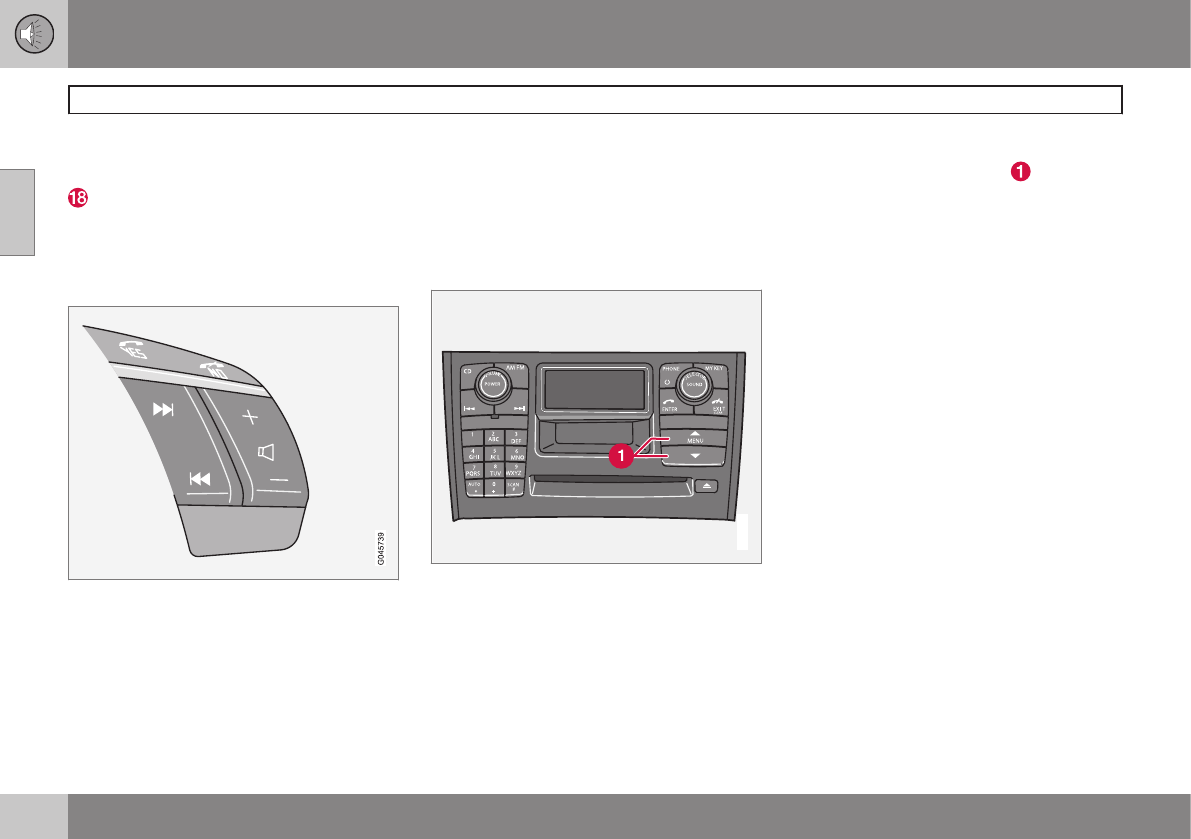Click the speaker symbol on the steering keypad
This screenshot has width=1191, height=839.
point(266,453)
